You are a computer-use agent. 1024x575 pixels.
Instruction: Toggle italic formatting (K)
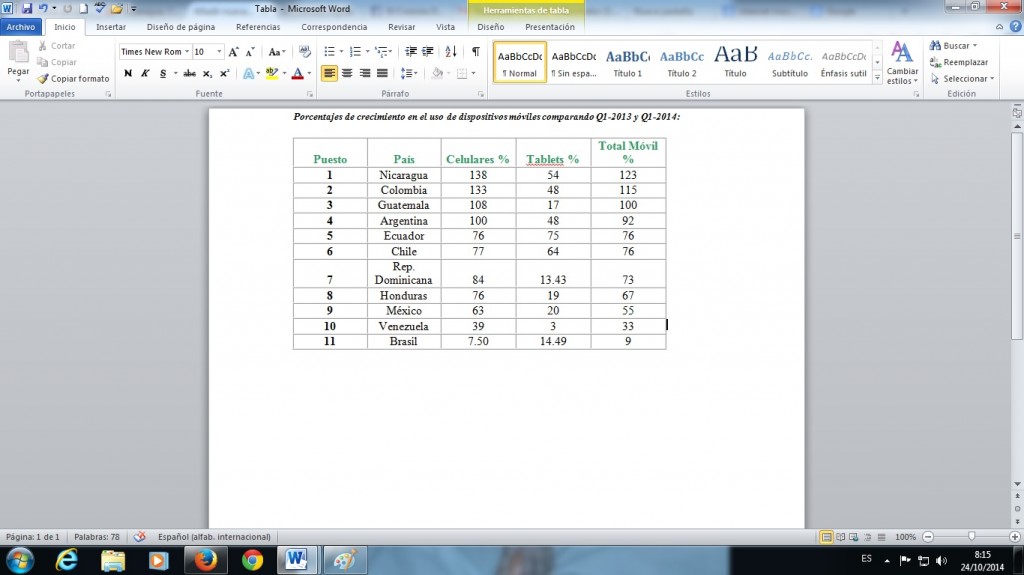point(145,73)
